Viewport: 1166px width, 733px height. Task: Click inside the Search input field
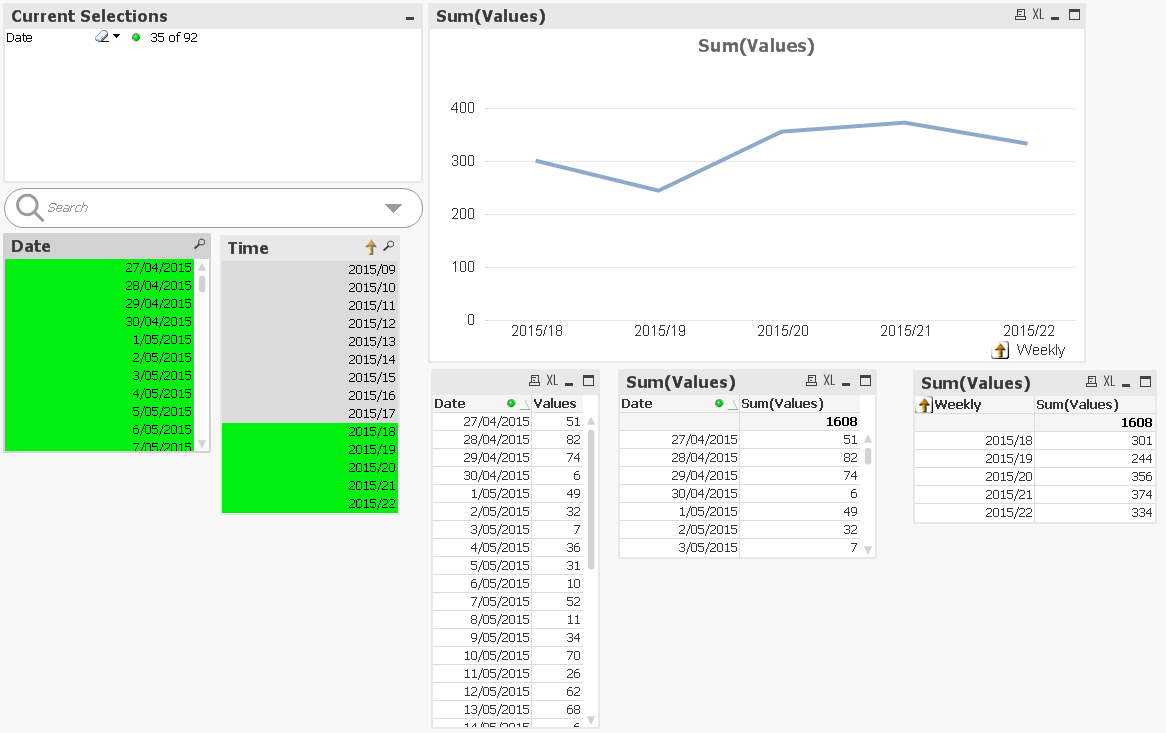pos(200,208)
